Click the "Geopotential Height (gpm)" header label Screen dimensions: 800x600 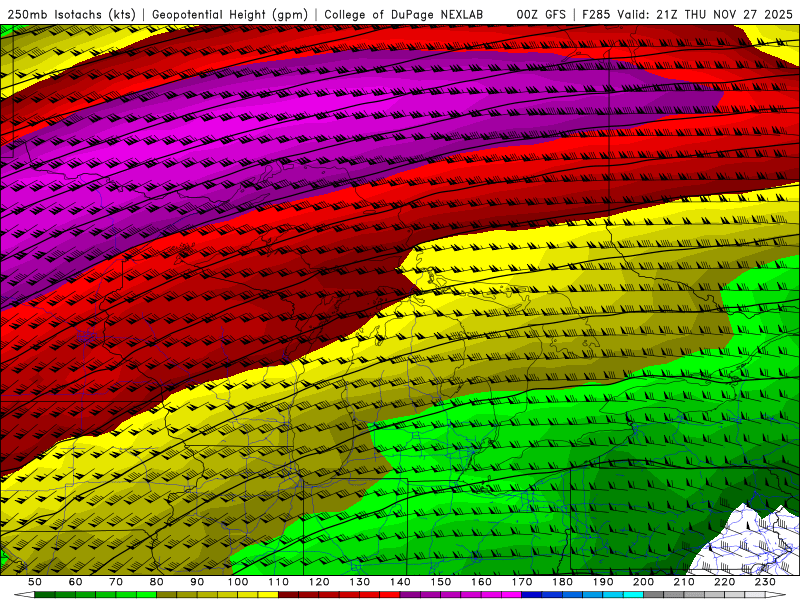point(230,14)
